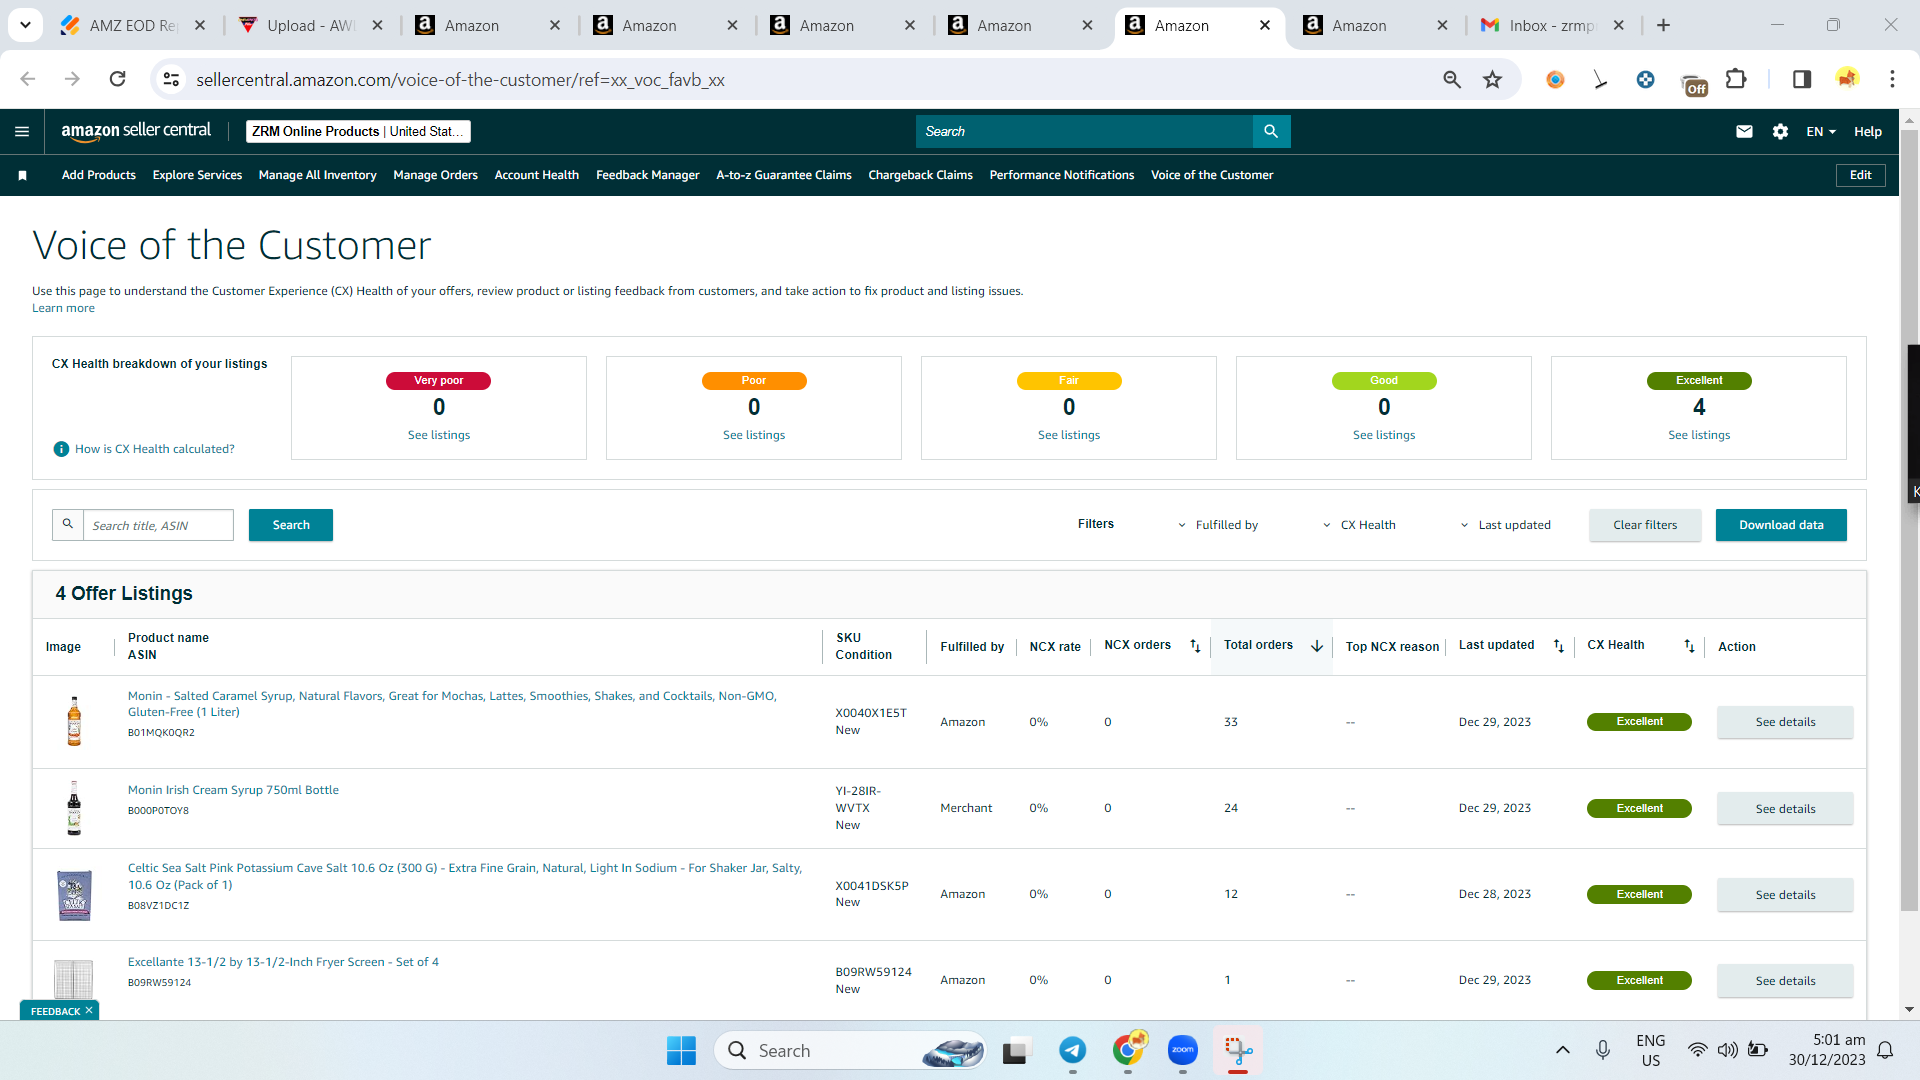Open the browser side panel icon
The image size is (1920, 1080).
coord(1802,79)
